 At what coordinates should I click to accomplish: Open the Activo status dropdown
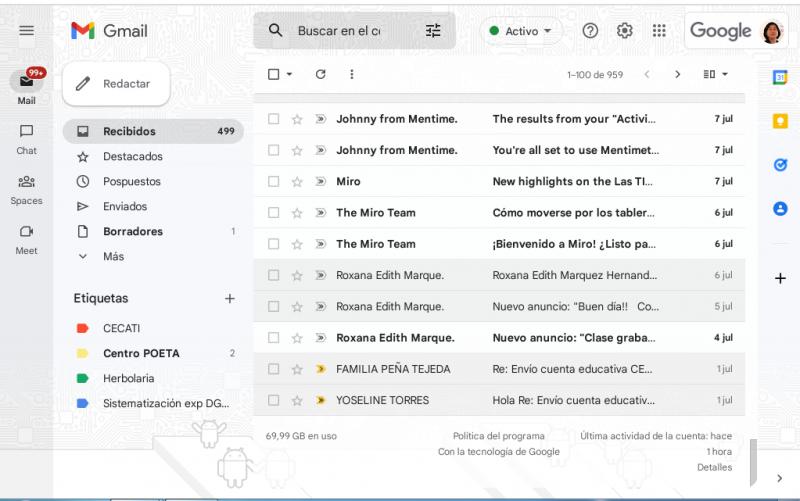(x=521, y=31)
